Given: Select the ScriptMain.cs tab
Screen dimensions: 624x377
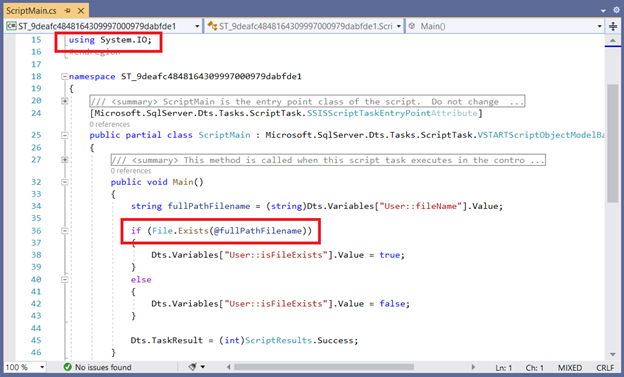Looking at the screenshot, I should point(31,11).
